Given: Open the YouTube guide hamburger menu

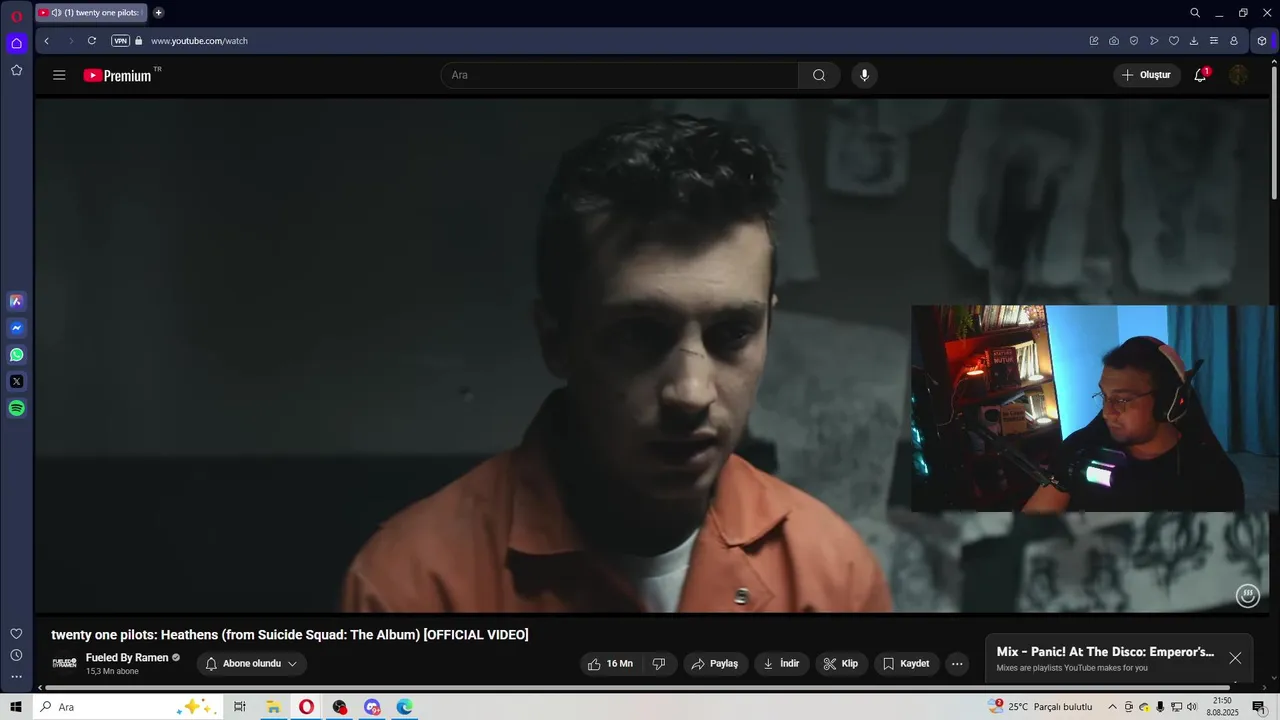Looking at the screenshot, I should tap(59, 75).
